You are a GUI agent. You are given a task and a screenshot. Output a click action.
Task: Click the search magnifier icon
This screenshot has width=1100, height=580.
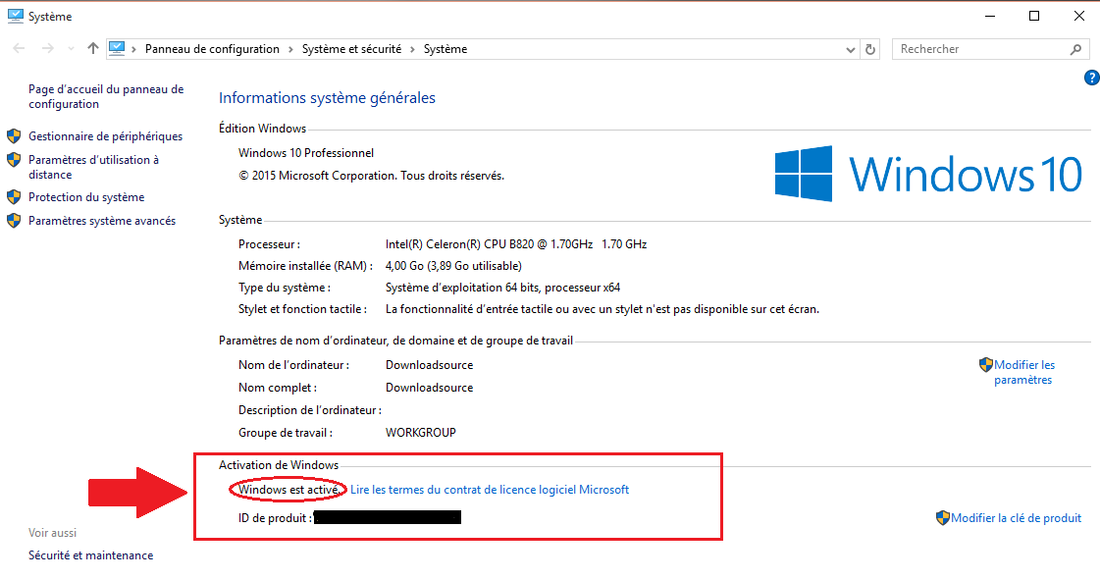[1076, 49]
